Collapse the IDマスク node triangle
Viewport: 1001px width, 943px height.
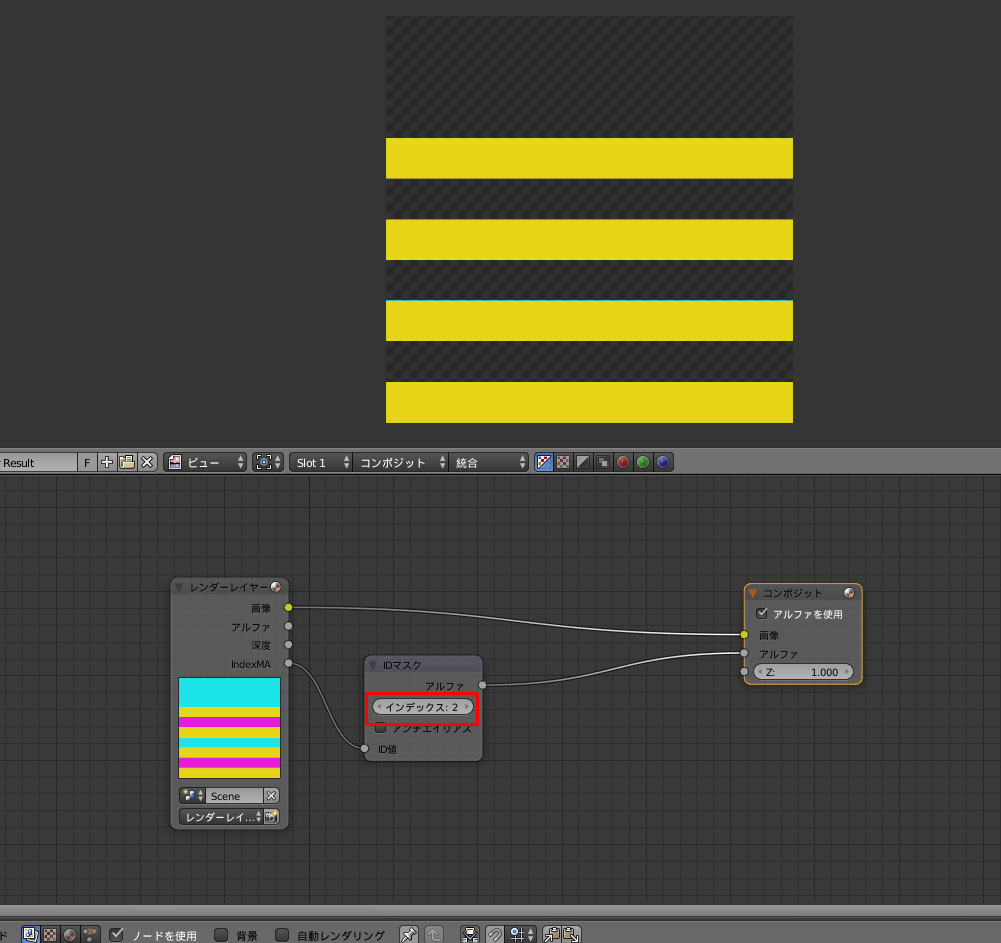coord(373,665)
